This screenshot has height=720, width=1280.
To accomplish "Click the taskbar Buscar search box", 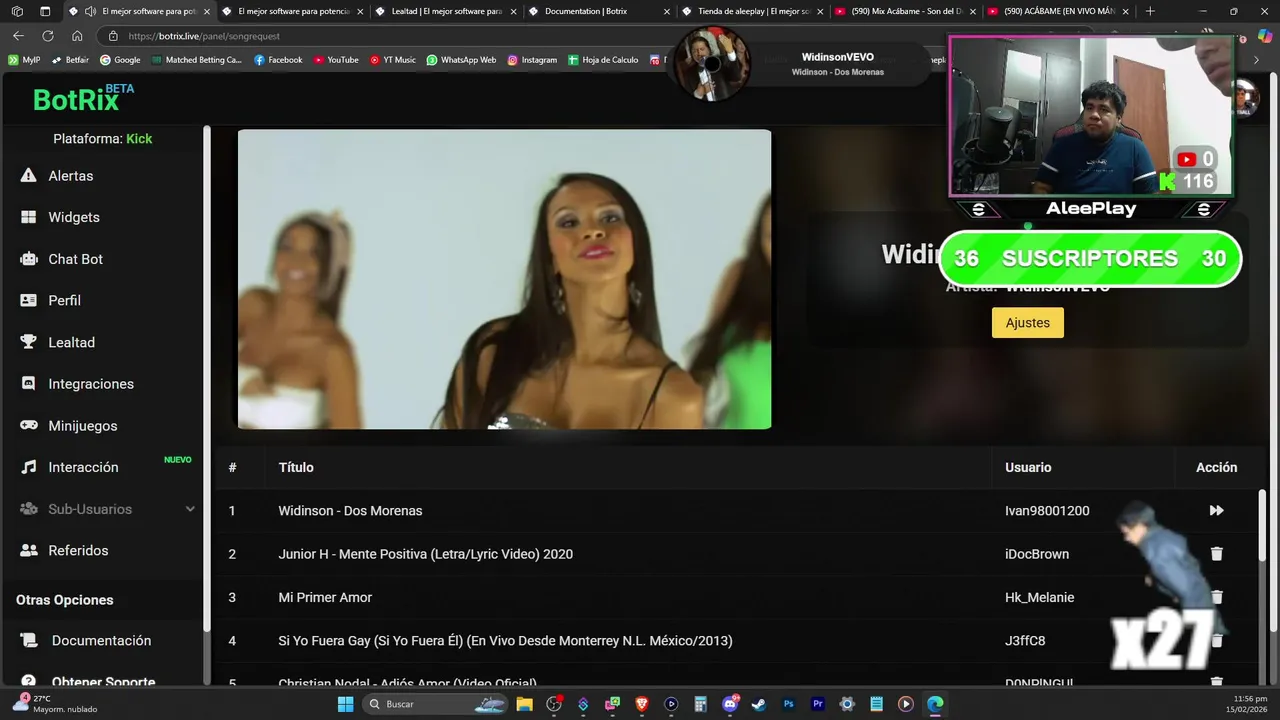I will [435, 704].
